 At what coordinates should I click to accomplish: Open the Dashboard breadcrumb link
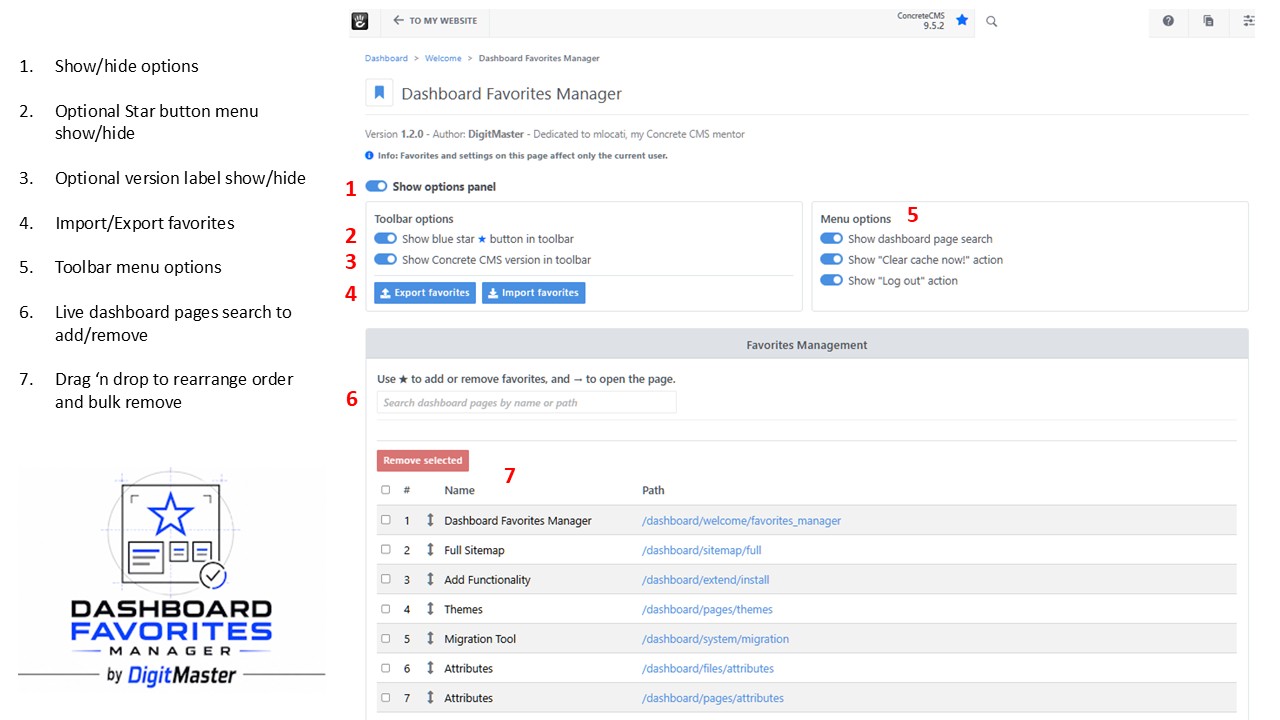(386, 59)
